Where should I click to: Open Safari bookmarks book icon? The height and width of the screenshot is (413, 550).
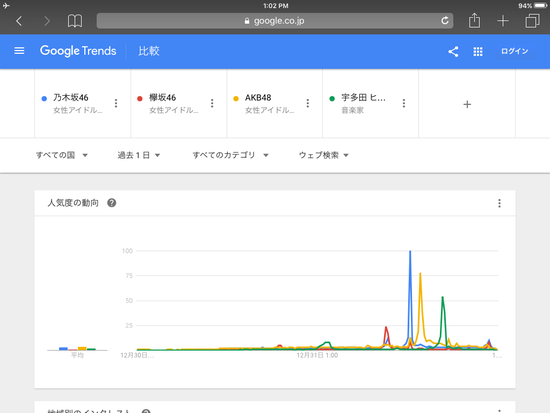pos(75,21)
